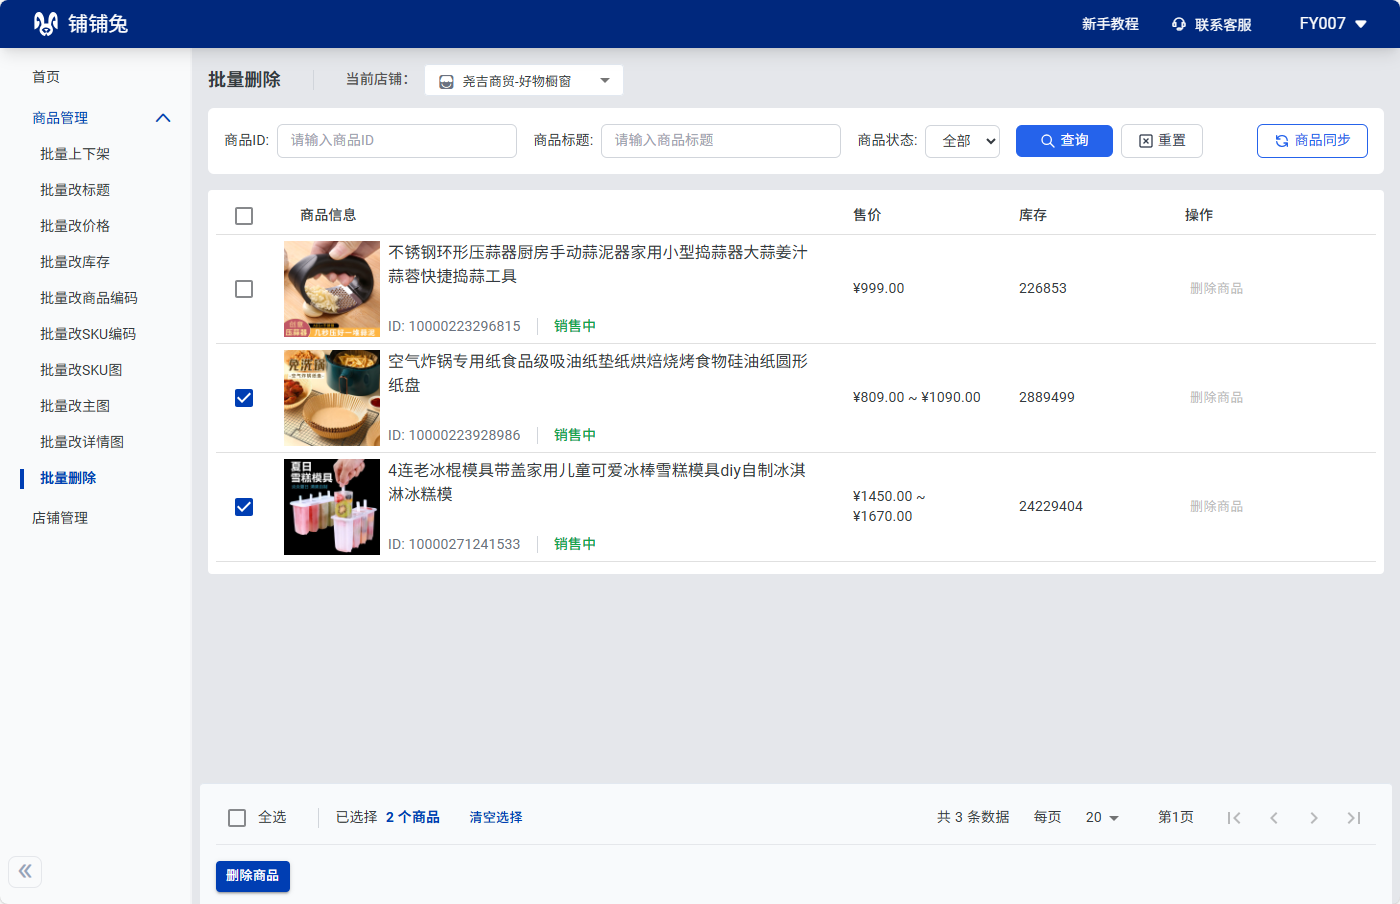This screenshot has width=1400, height=904.
Task: Open 批量改价格 in the sidebar
Action: [x=75, y=226]
